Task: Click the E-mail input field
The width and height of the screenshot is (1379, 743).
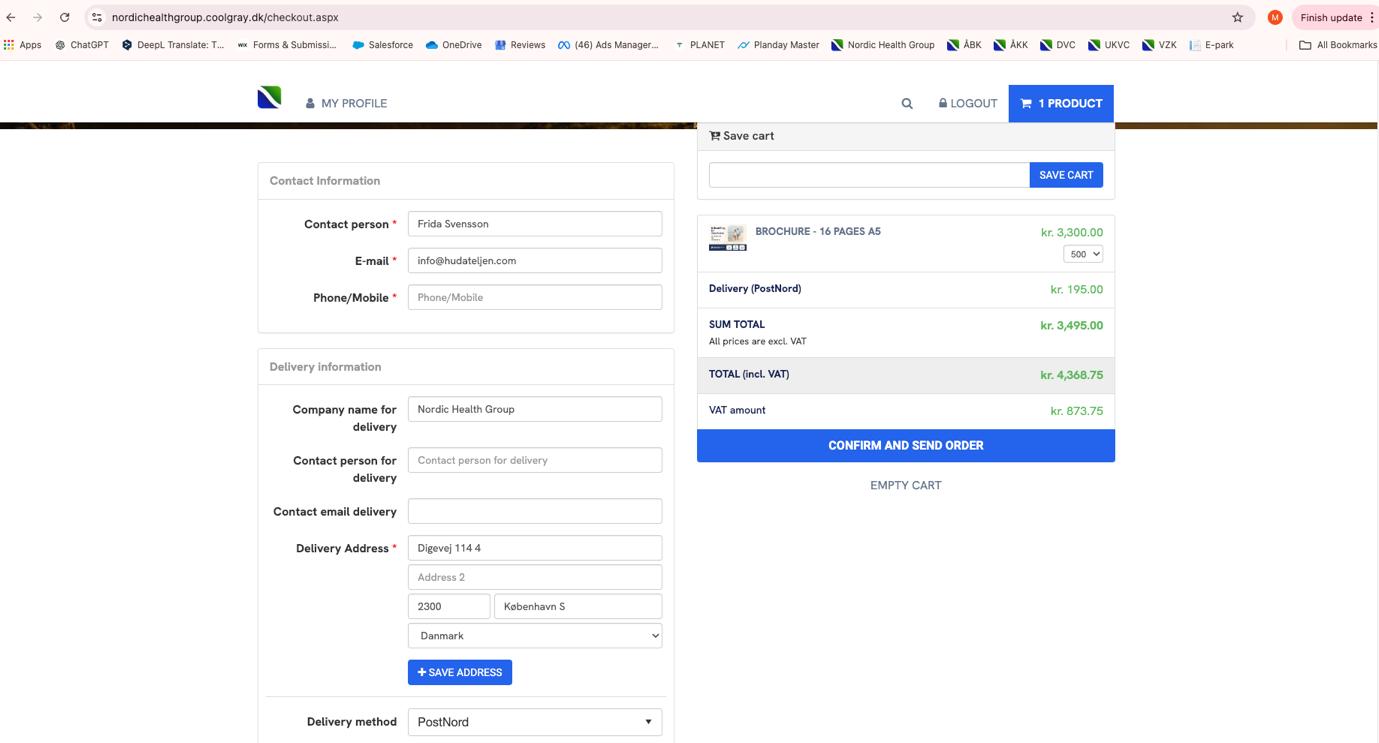Action: [x=535, y=261]
